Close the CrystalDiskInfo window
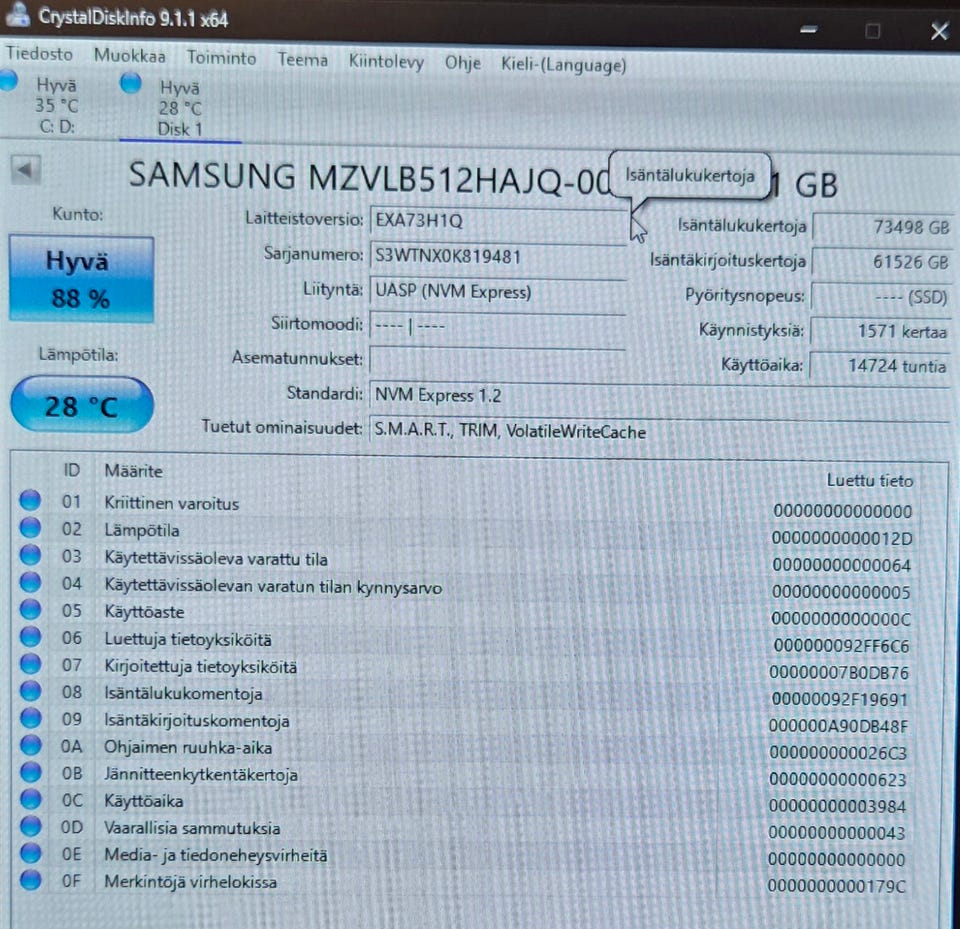Image resolution: width=960 pixels, height=929 pixels. click(x=940, y=31)
